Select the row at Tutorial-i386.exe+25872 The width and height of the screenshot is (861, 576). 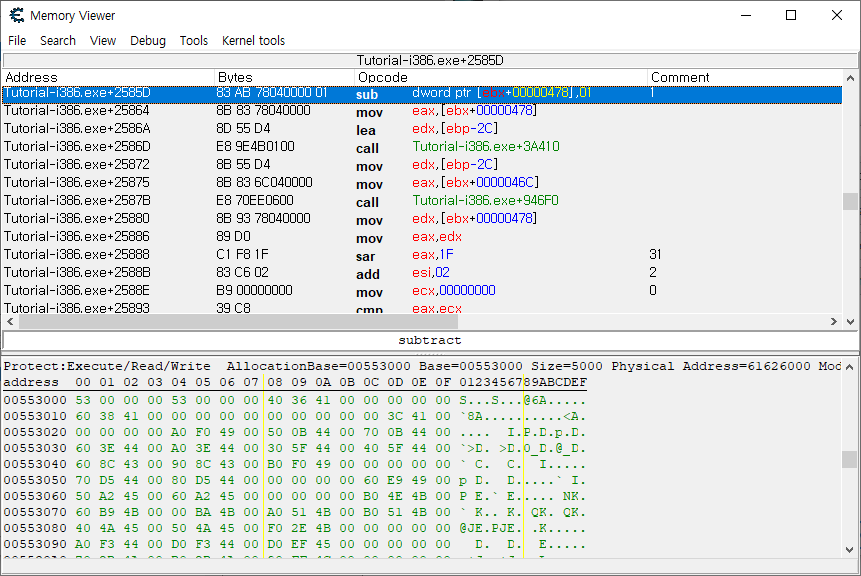point(422,165)
